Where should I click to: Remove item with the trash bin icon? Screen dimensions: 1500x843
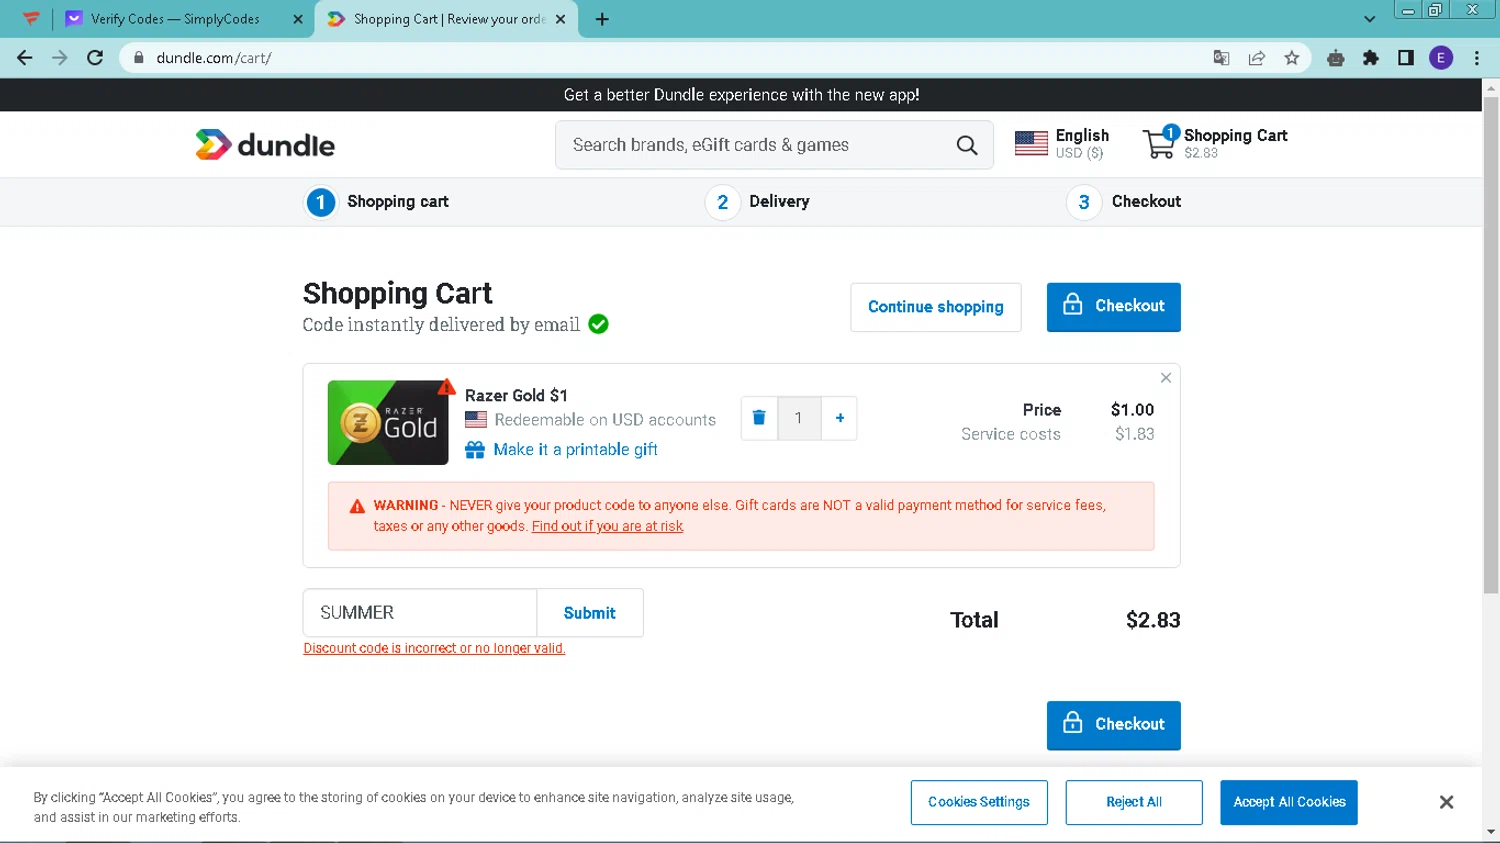click(x=759, y=418)
